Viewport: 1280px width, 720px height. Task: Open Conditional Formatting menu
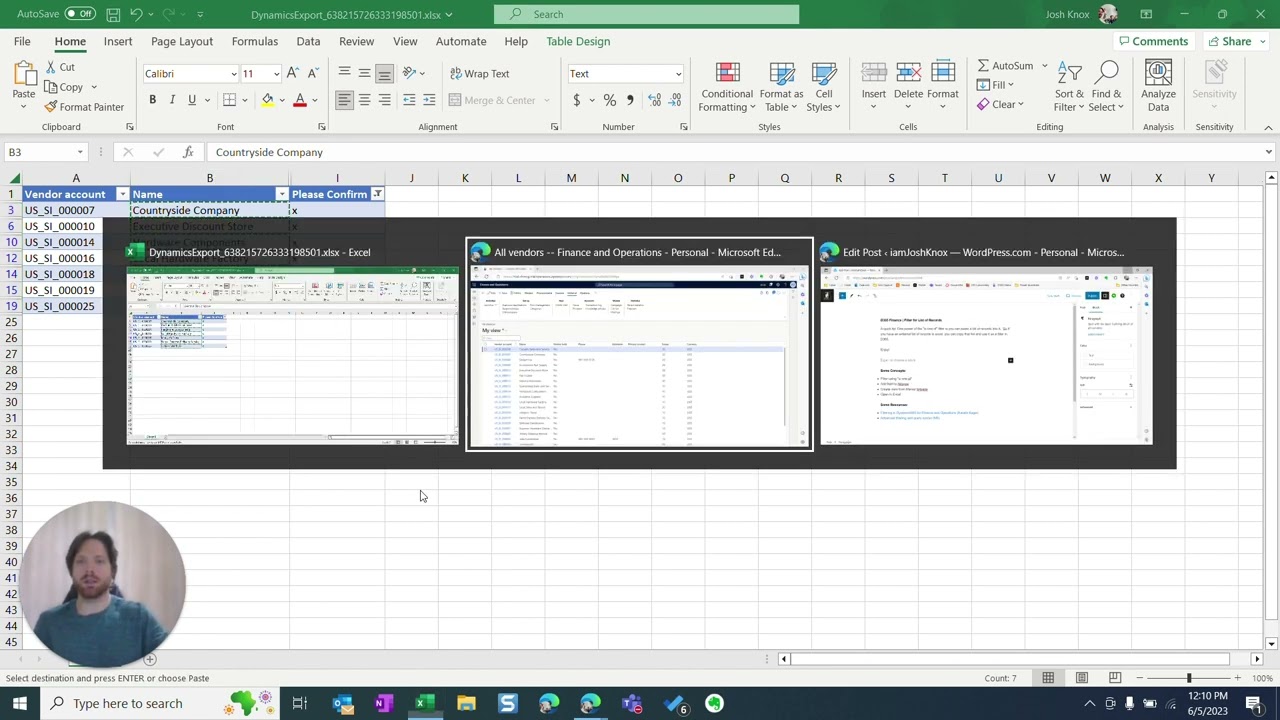pyautogui.click(x=727, y=87)
